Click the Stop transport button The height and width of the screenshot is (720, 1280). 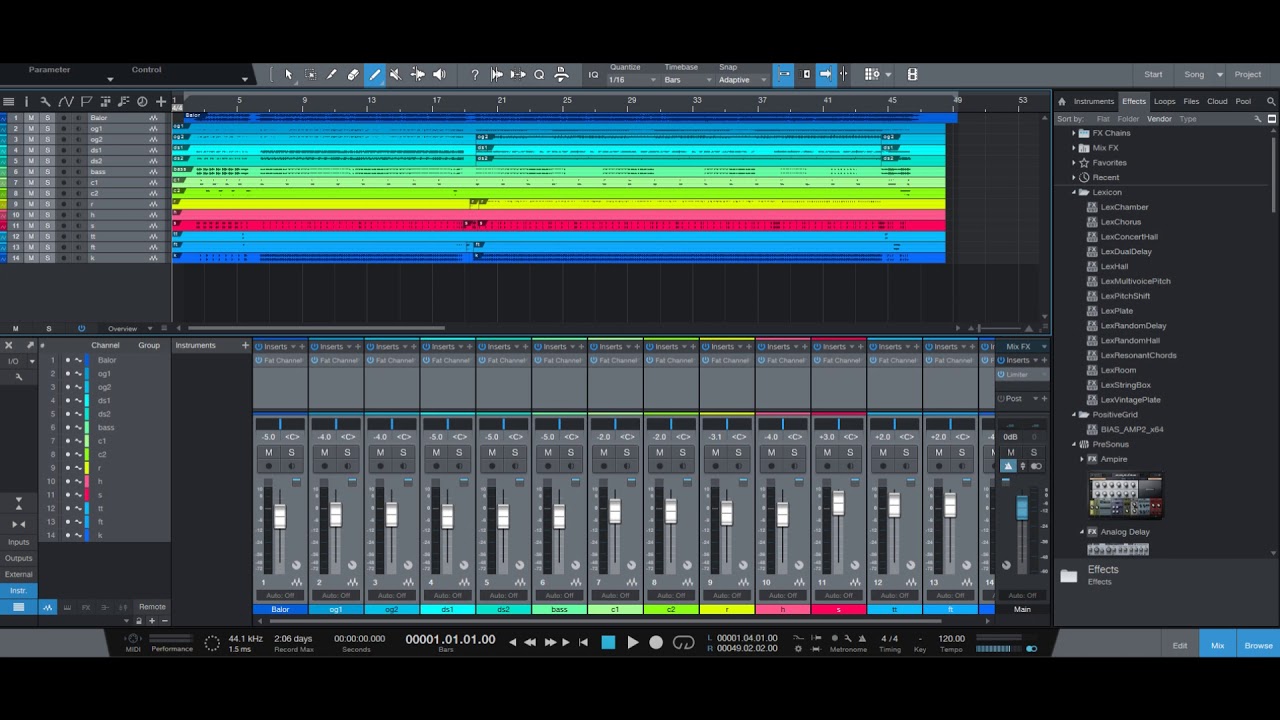click(x=608, y=642)
